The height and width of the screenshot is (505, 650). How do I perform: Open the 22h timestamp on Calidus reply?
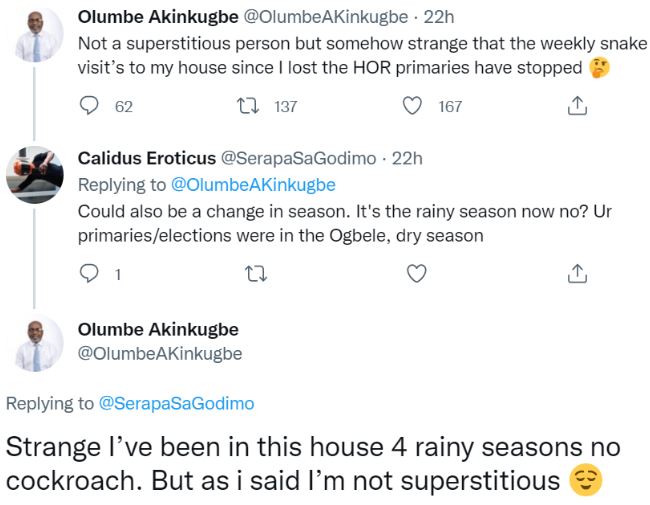[x=407, y=158]
